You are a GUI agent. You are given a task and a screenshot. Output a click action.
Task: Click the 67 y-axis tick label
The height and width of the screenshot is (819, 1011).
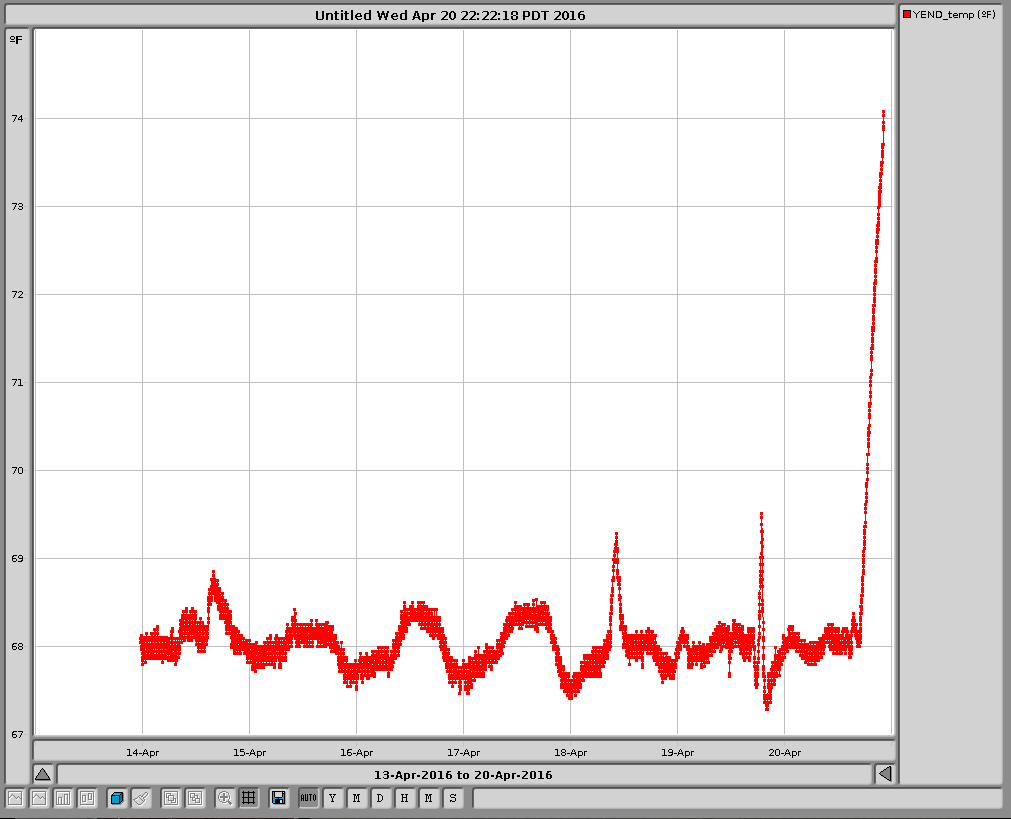click(17, 735)
